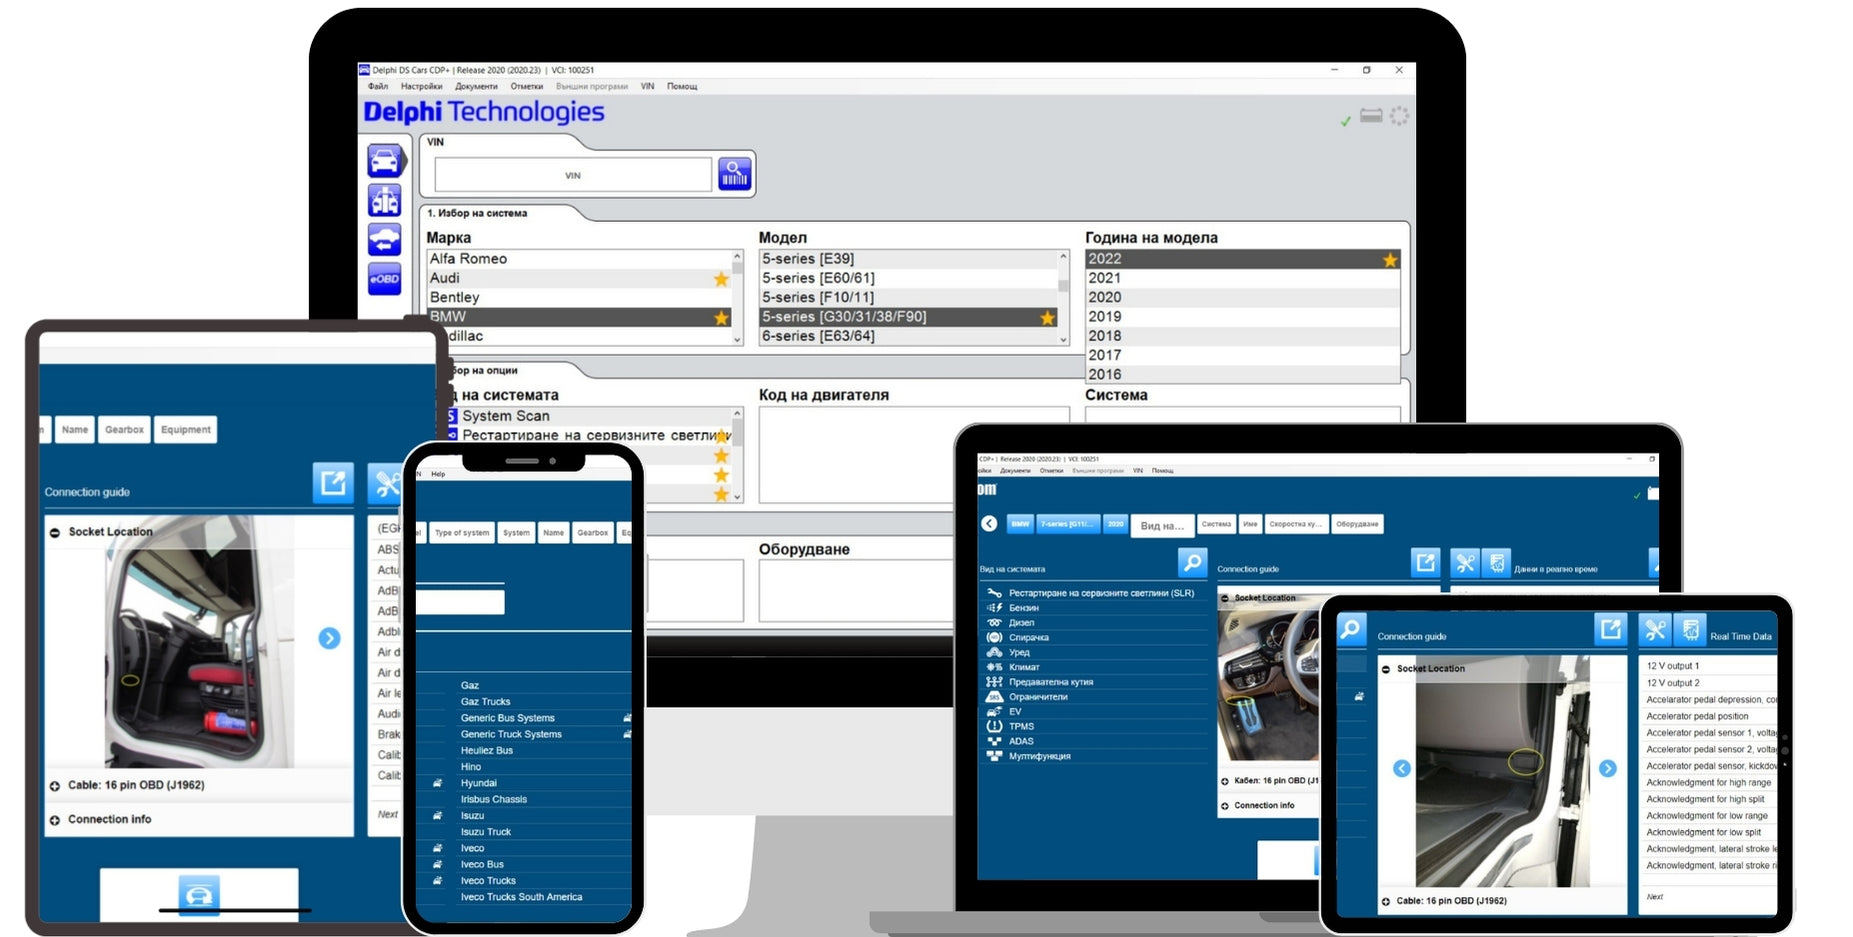1853x937 pixels.
Task: Select Bentley in the Марка list
Action: pyautogui.click(x=455, y=298)
